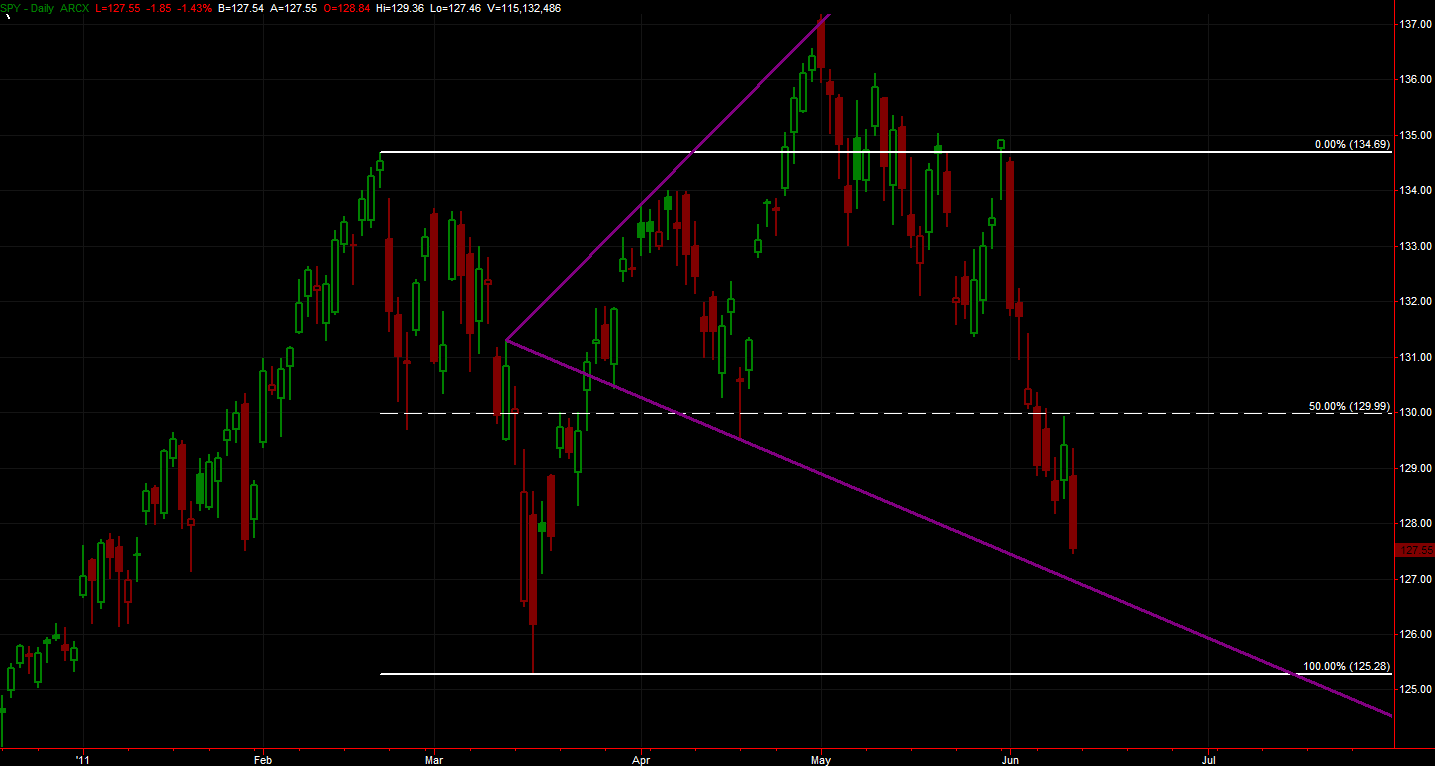Click the SPY - Daily symbol label
The height and width of the screenshot is (766, 1435).
pos(27,7)
